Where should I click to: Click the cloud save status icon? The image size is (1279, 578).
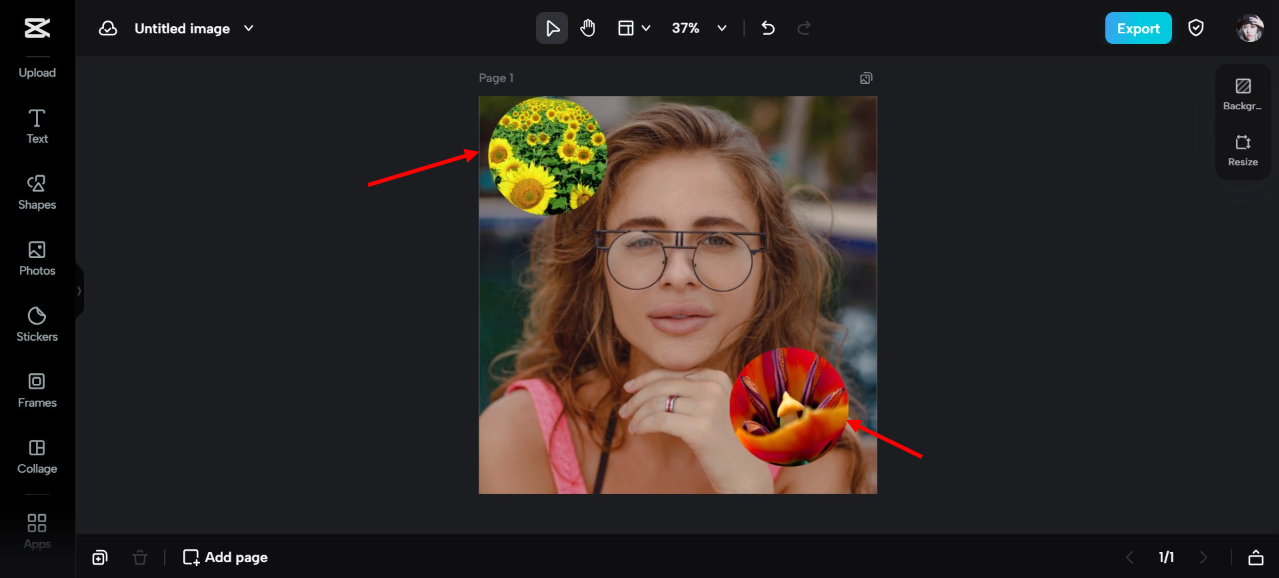coord(108,28)
